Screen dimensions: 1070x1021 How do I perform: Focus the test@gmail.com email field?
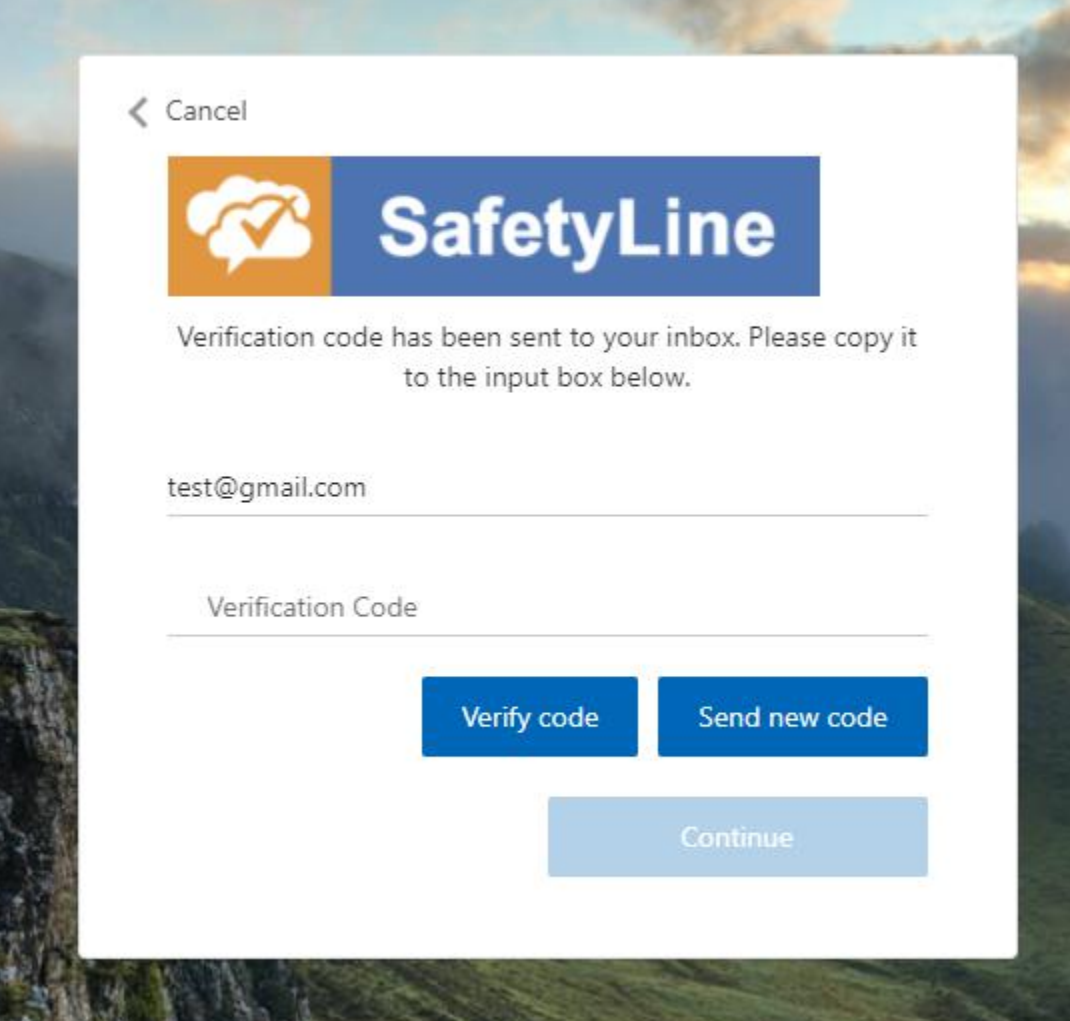[x=547, y=488]
